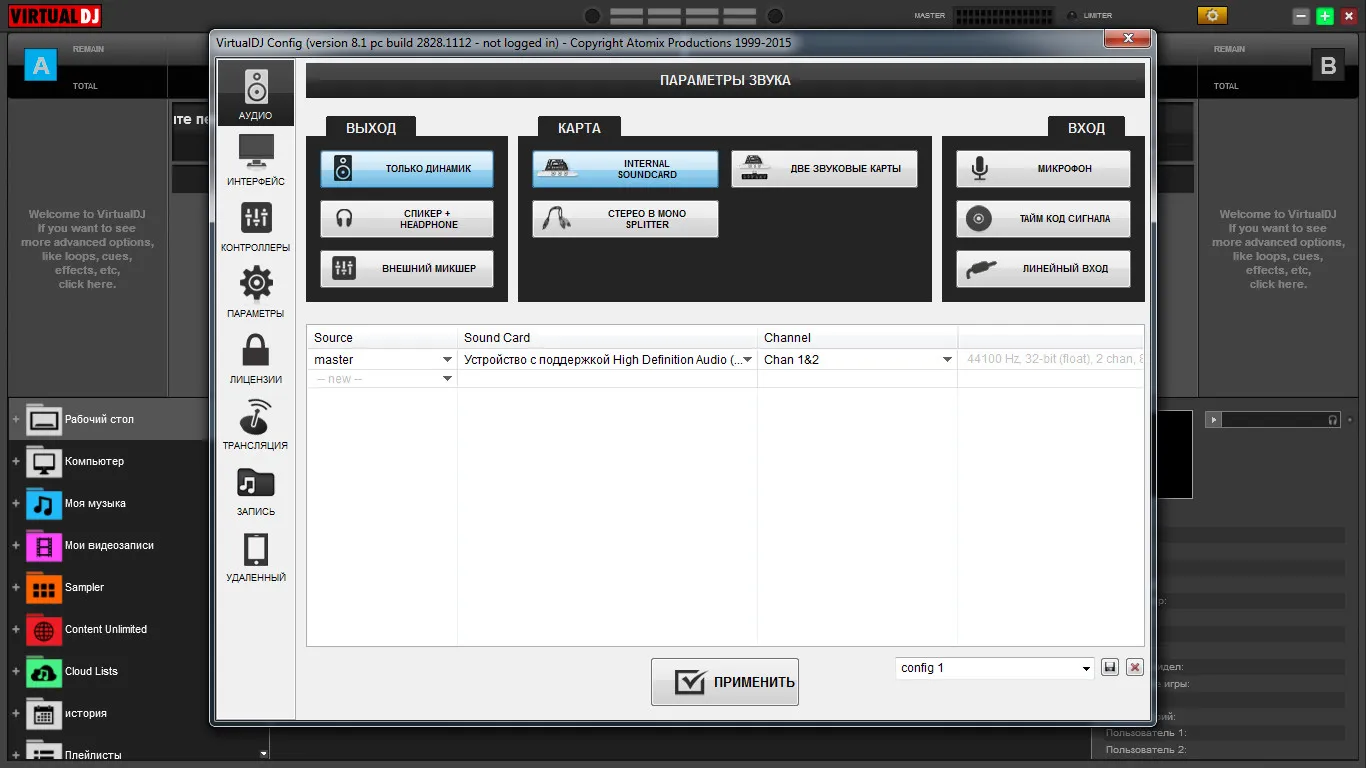Open the Sound Card device dropdown
The width and height of the screenshot is (1366, 768).
click(x=747, y=360)
